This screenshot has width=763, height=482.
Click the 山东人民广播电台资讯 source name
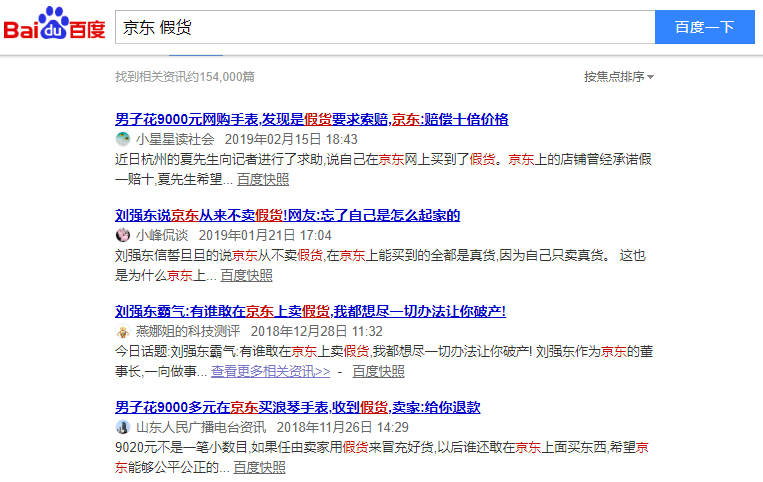[x=201, y=427]
